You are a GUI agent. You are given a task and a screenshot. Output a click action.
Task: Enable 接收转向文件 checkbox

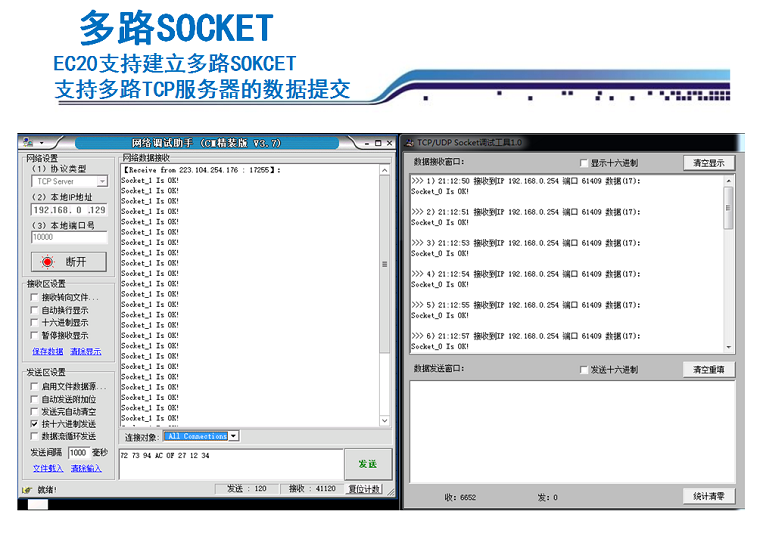tap(34, 297)
